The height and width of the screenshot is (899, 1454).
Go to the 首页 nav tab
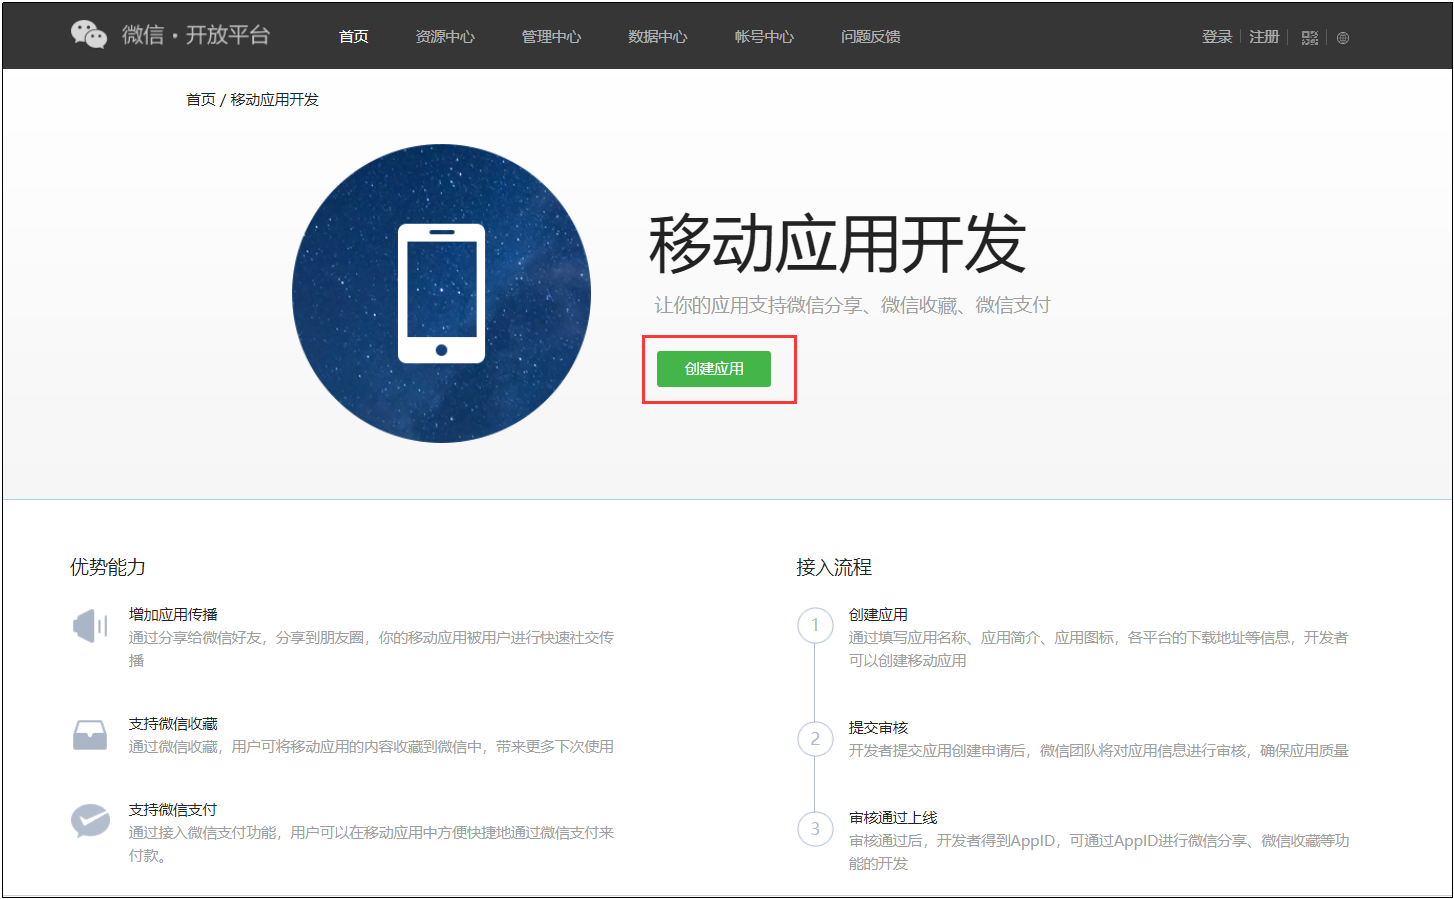click(353, 37)
